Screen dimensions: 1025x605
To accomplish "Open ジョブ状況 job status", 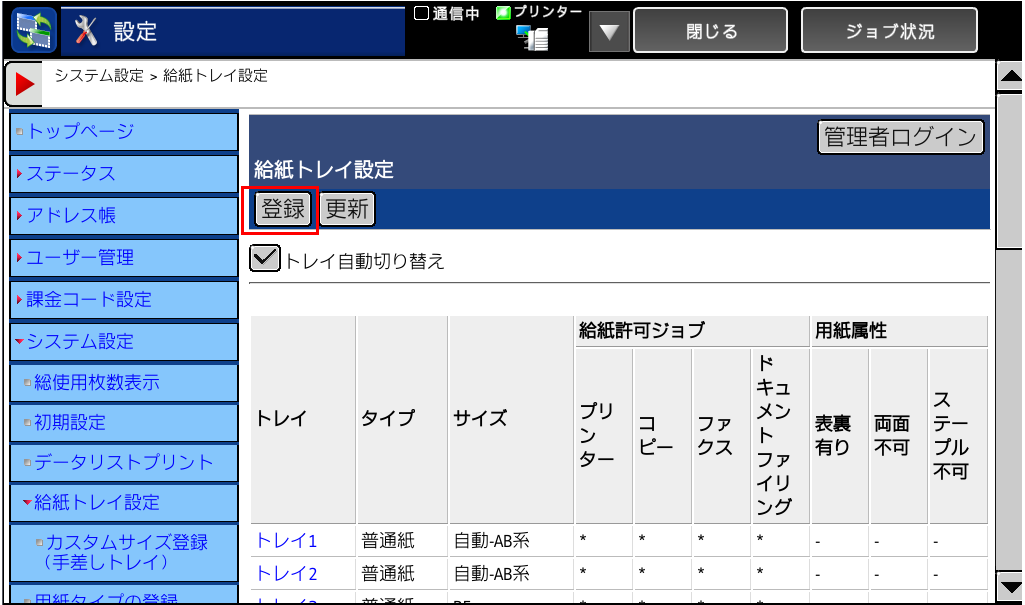I will (x=889, y=31).
